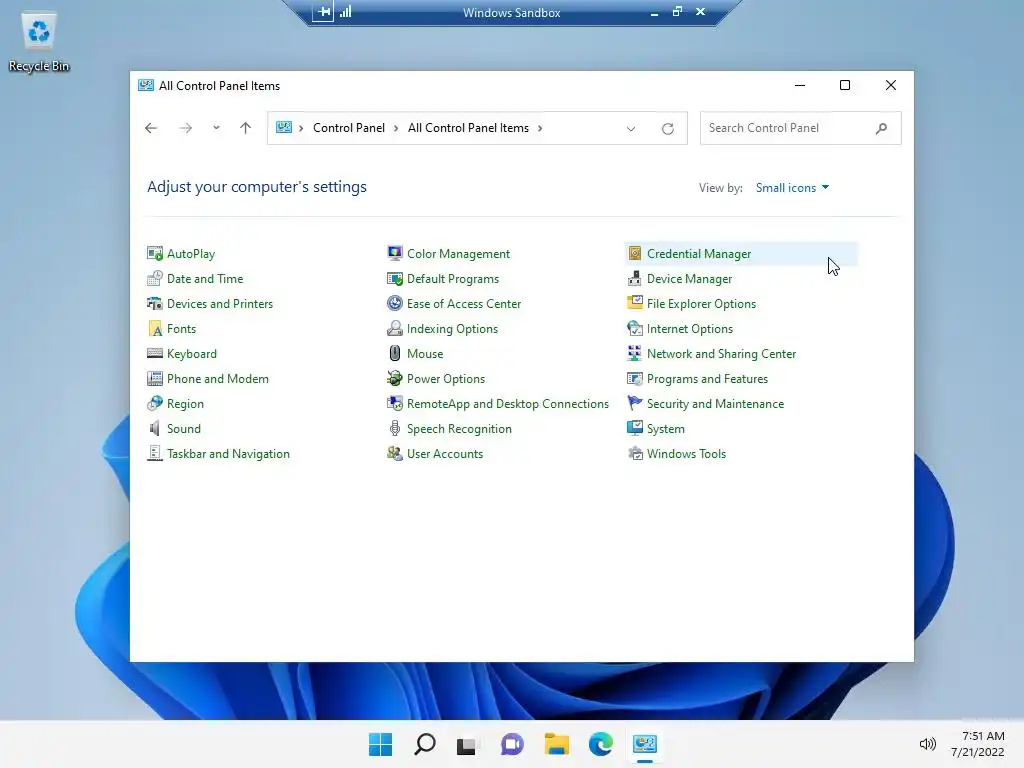Image resolution: width=1024 pixels, height=768 pixels.
Task: Open the Default Programs icon
Action: click(394, 278)
